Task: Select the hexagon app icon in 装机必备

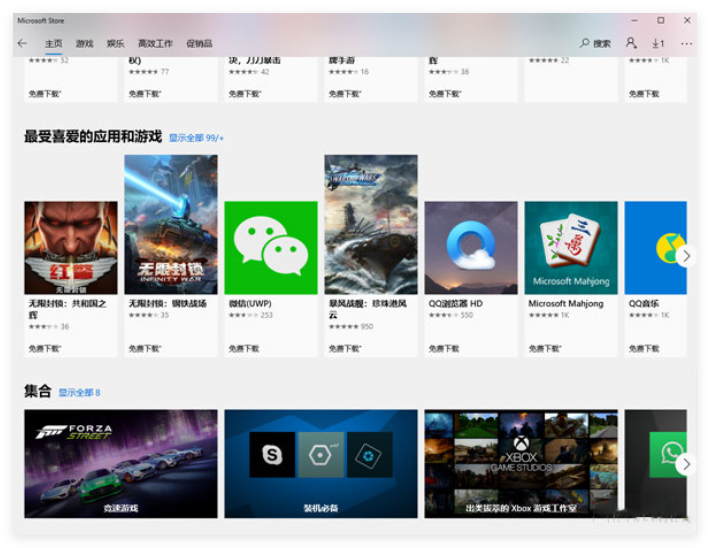Action: [321, 454]
